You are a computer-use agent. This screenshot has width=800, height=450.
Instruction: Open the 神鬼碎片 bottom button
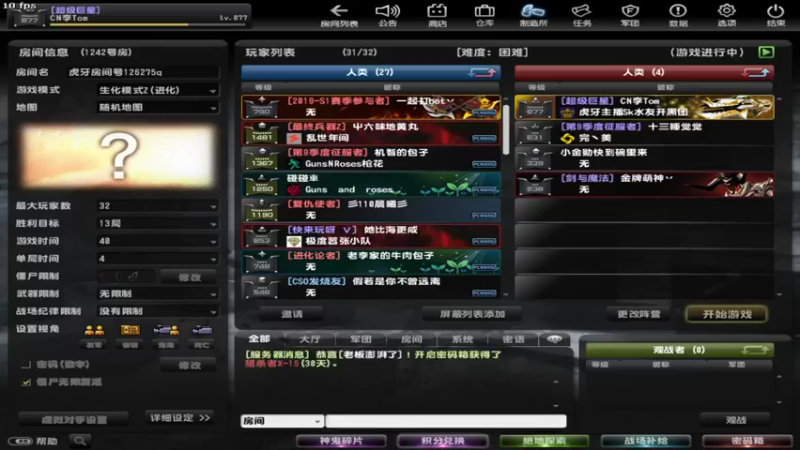(341, 441)
